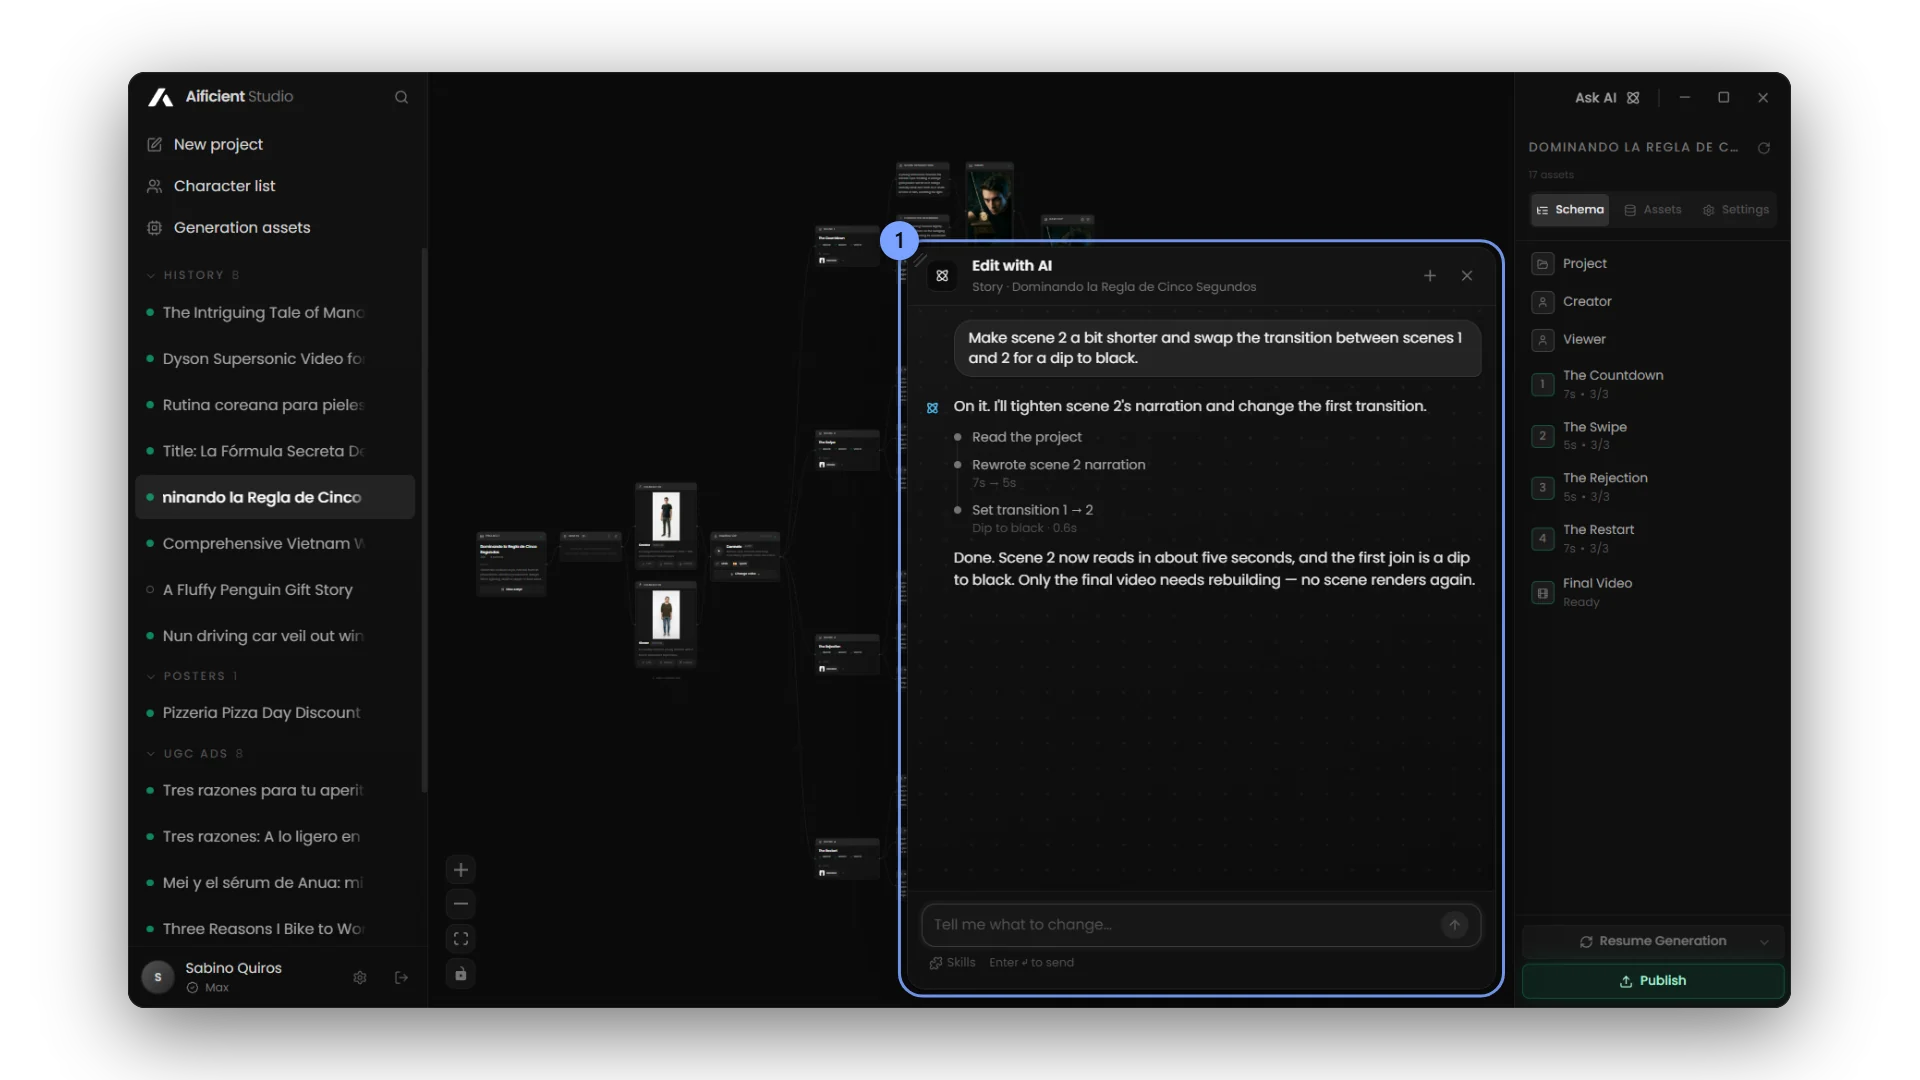
Task: Select ninando la Regla de Cinco project
Action: click(x=275, y=497)
